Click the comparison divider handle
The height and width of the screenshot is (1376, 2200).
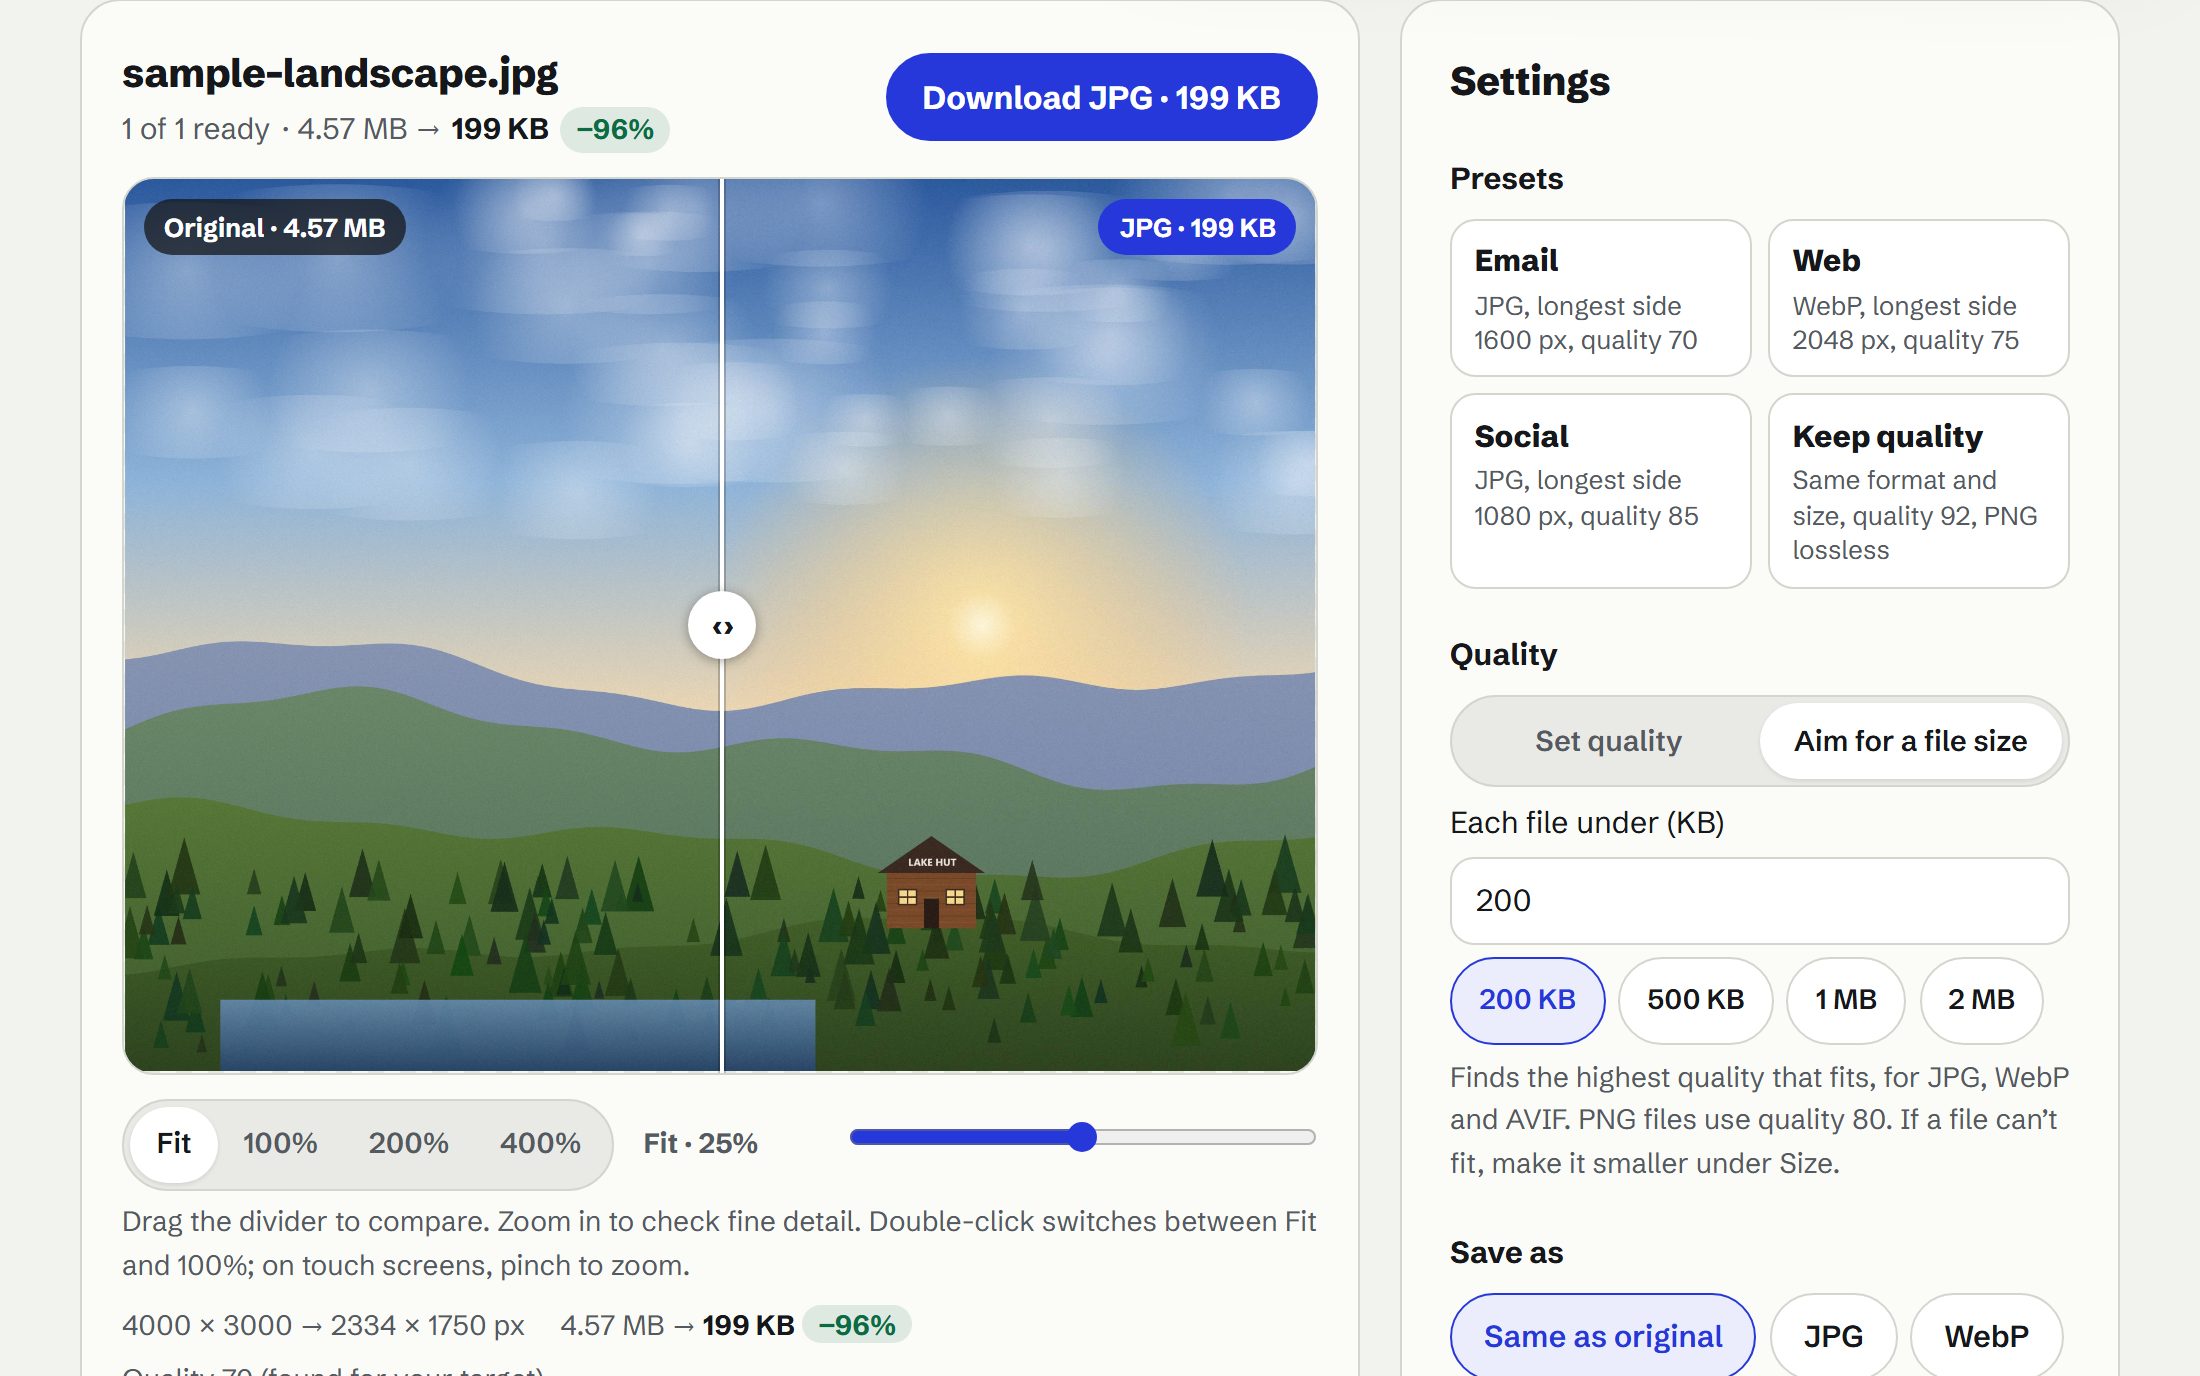click(722, 626)
